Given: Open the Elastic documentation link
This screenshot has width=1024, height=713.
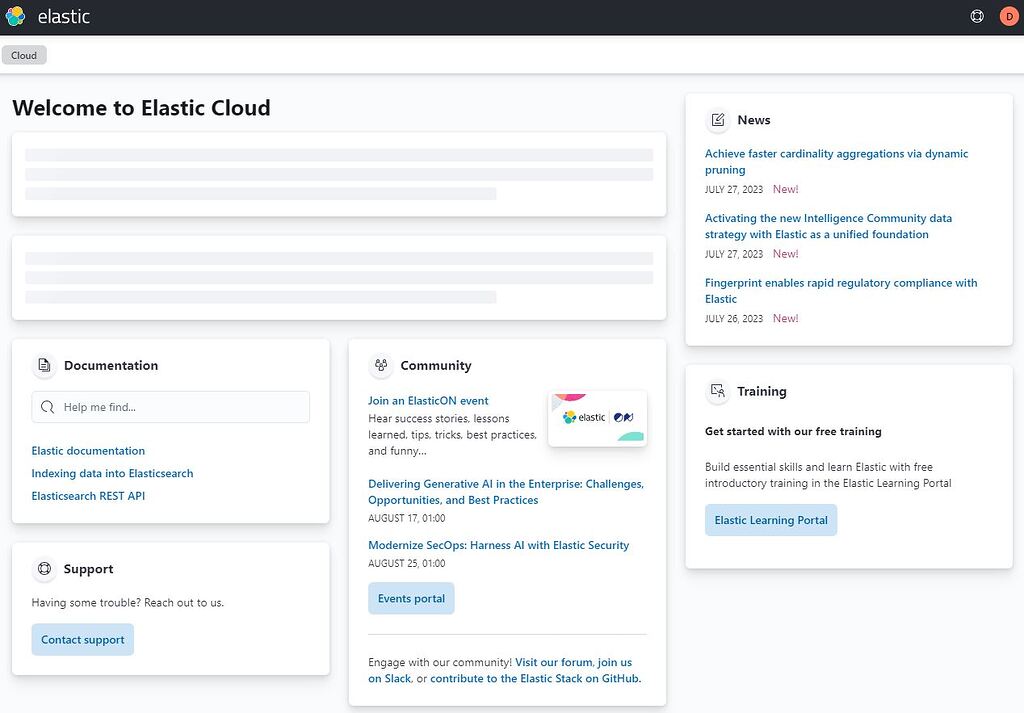Looking at the screenshot, I should (x=87, y=450).
